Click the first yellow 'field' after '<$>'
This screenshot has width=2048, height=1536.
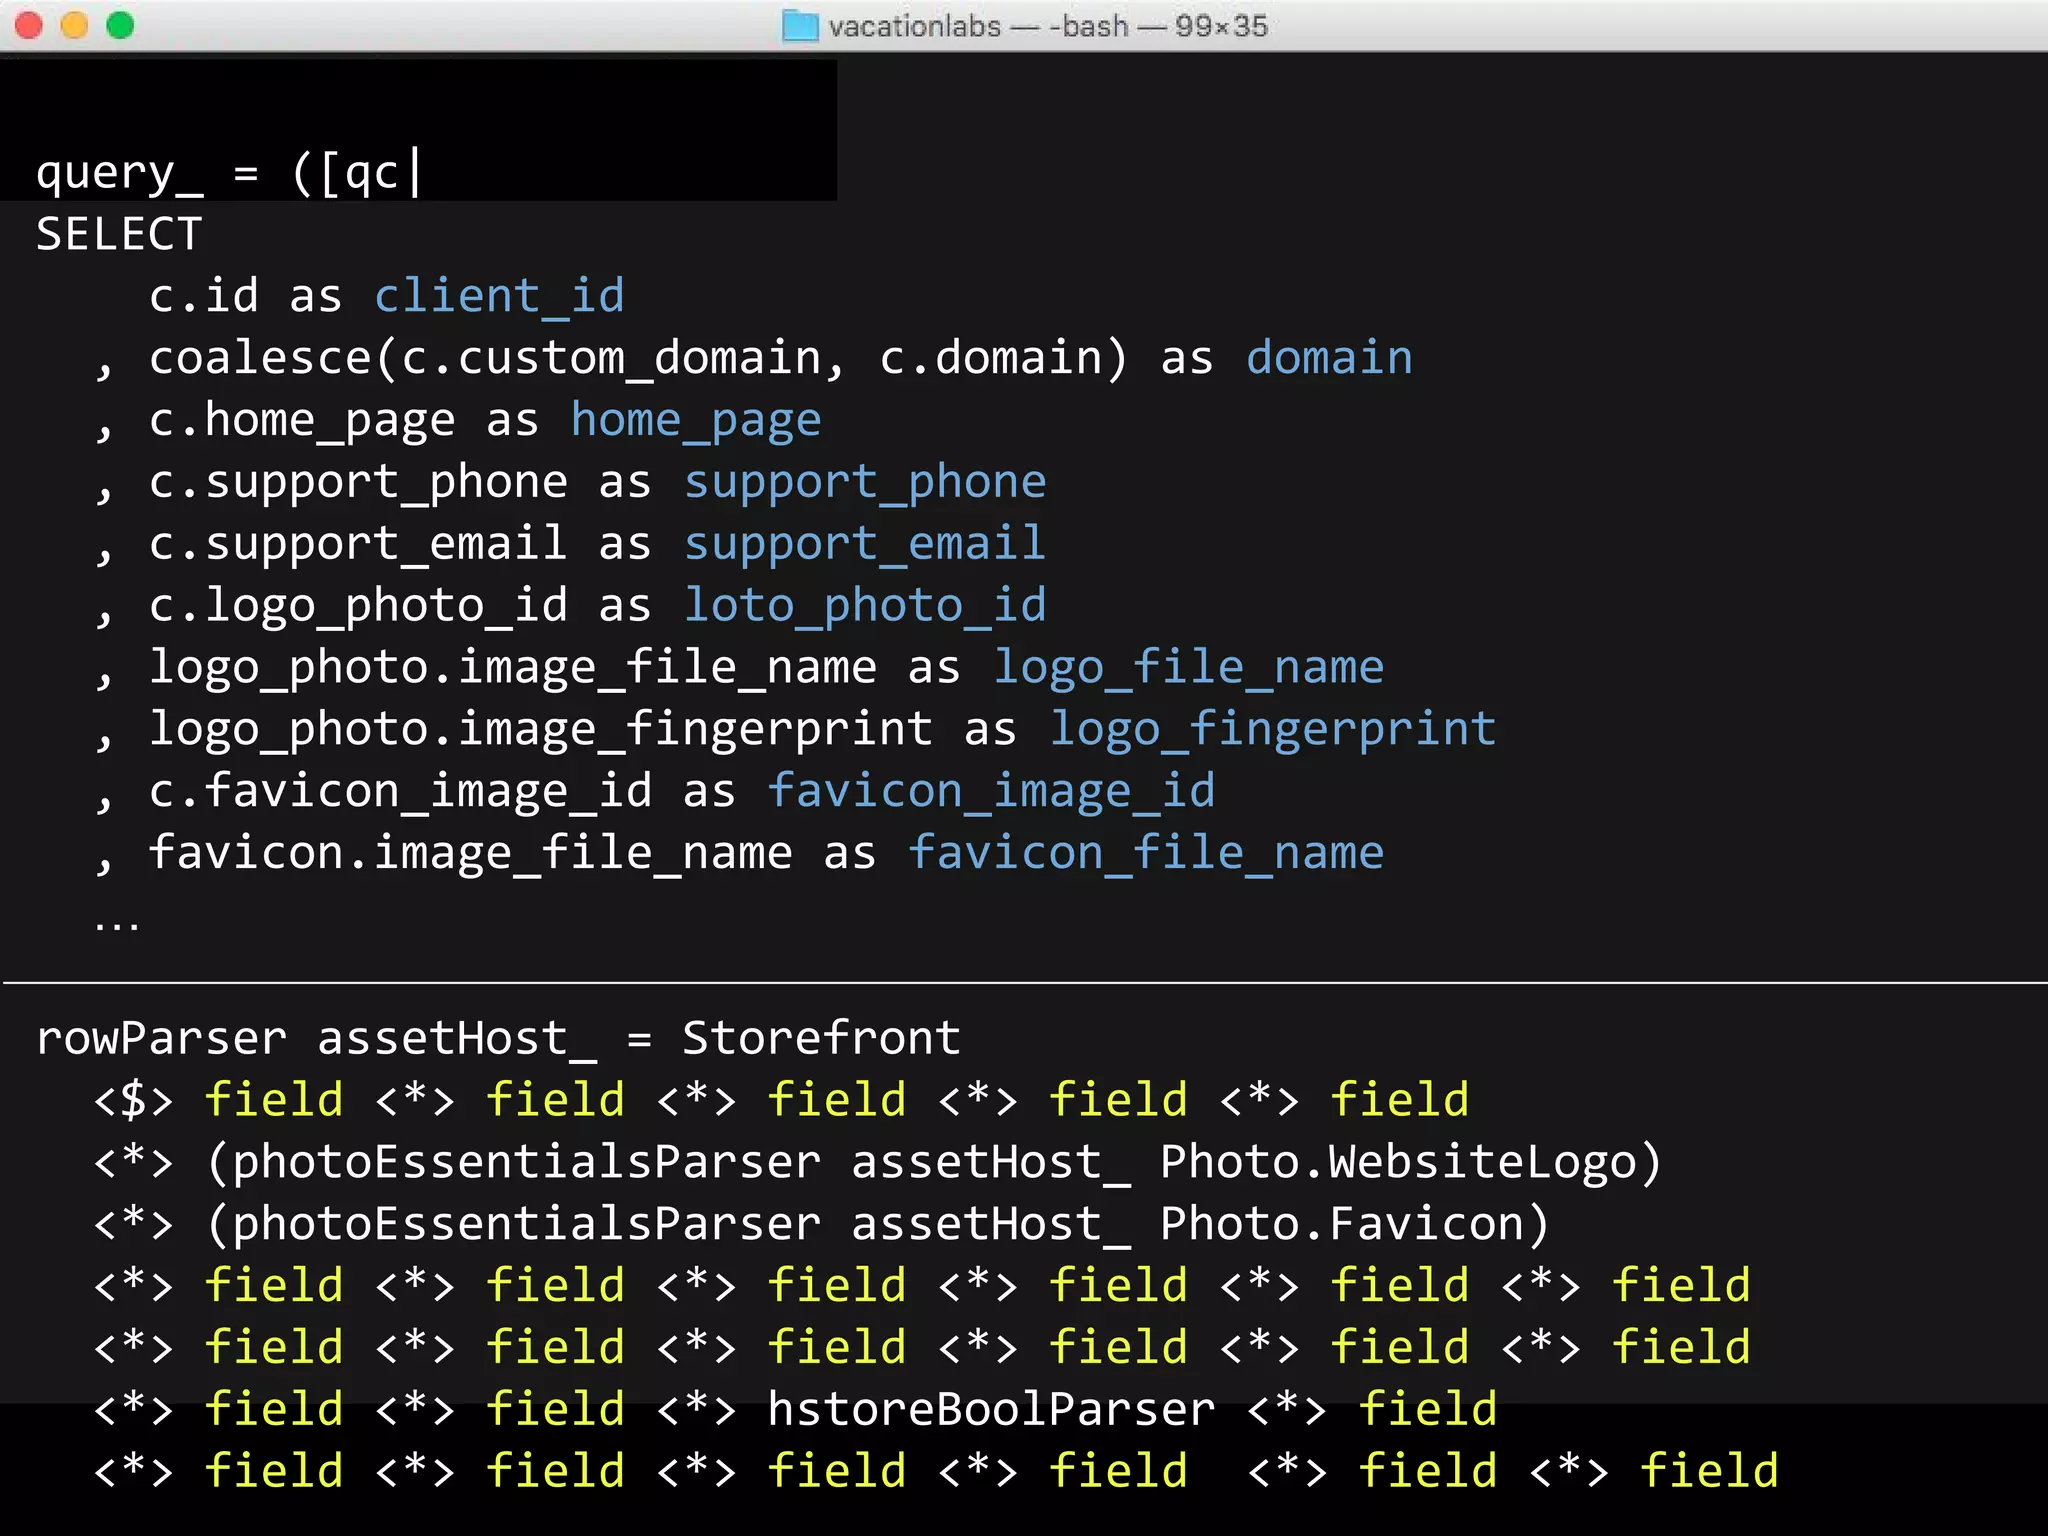[x=274, y=1100]
